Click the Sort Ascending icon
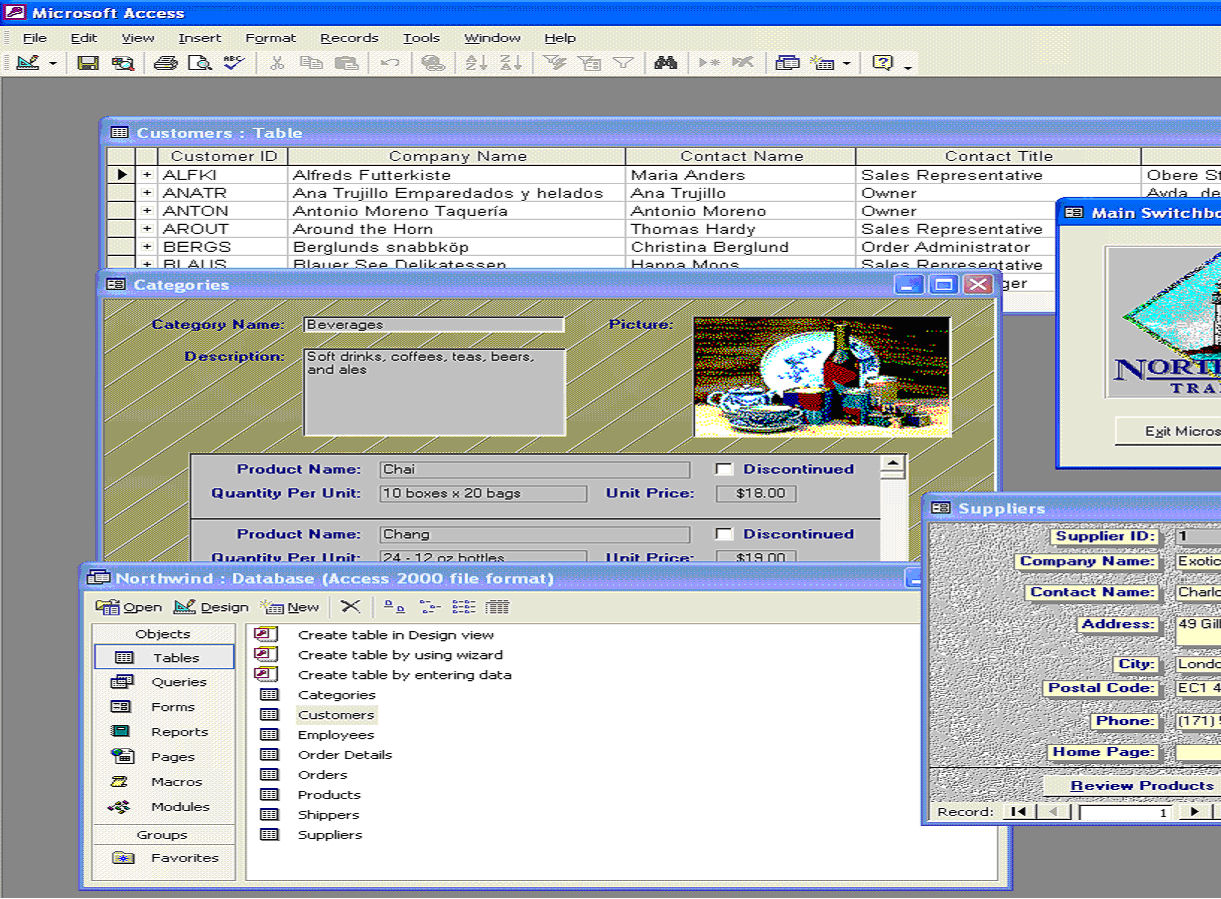This screenshot has width=1221, height=899. point(477,63)
